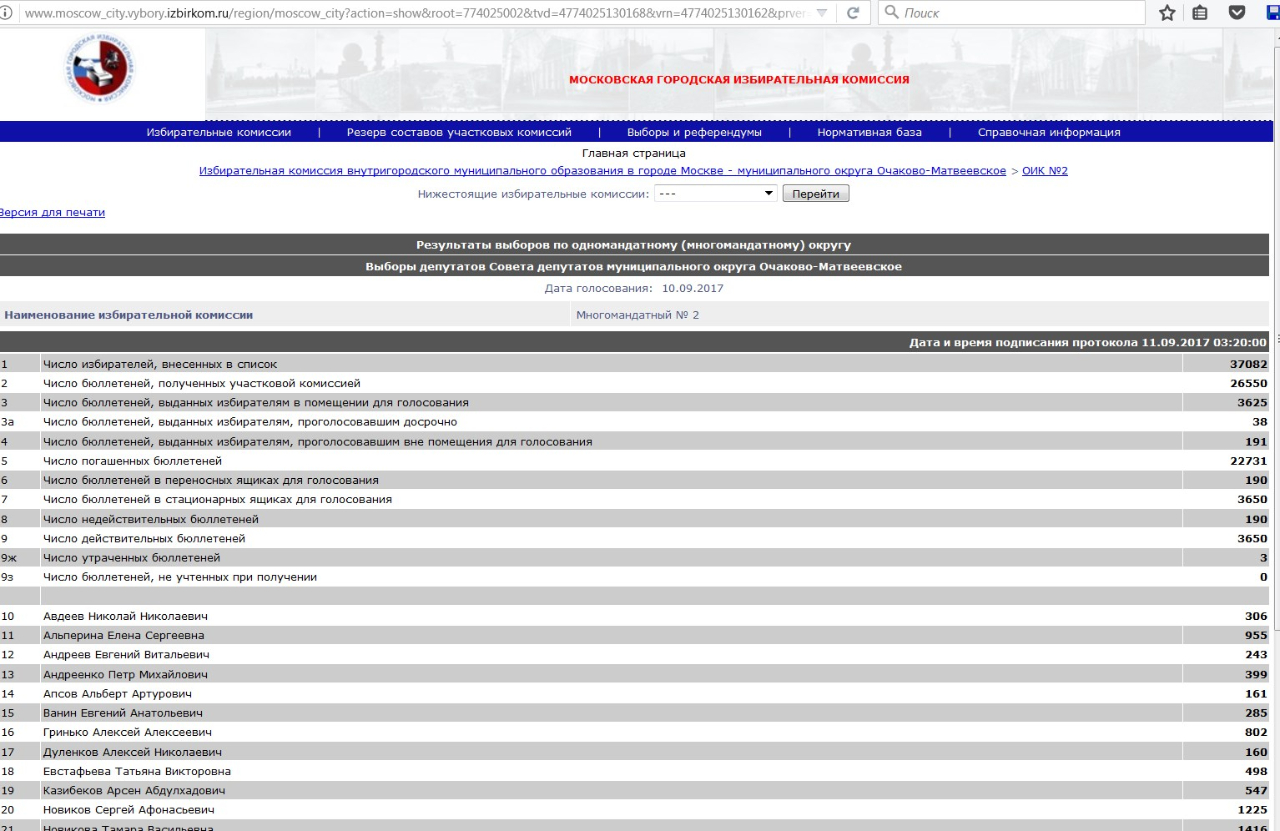1280x831 pixels.
Task: Open the Избирательные комиссии menu
Action: coord(219,132)
